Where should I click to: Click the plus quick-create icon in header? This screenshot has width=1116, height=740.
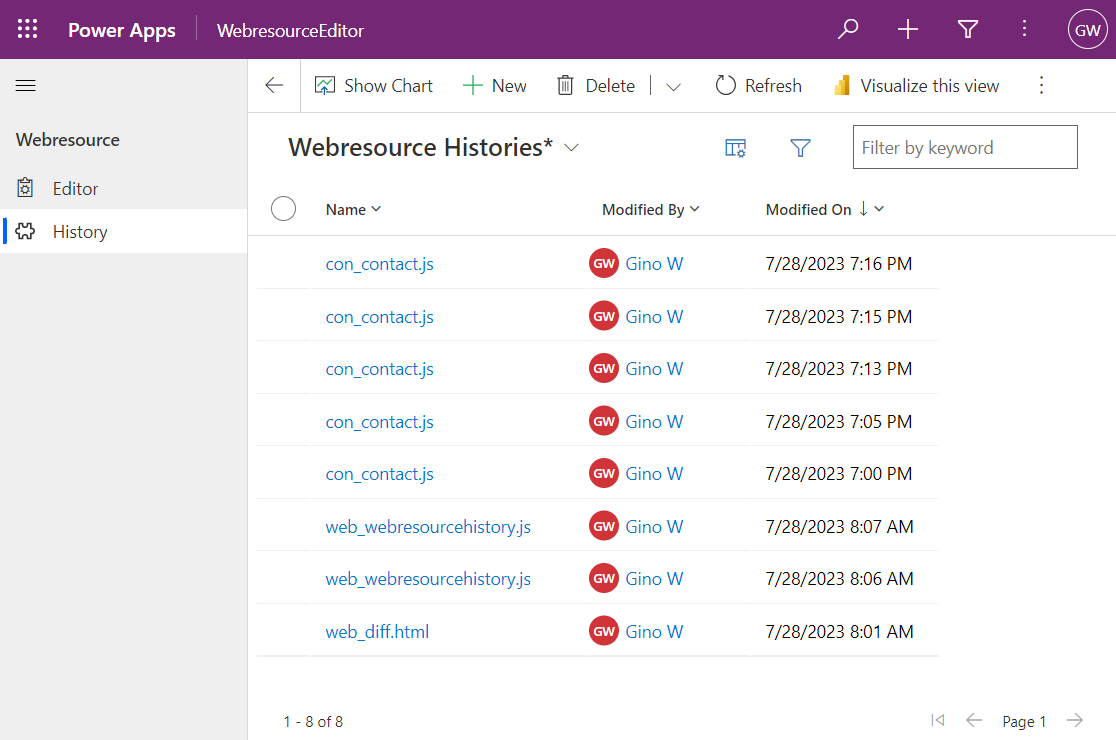point(907,29)
